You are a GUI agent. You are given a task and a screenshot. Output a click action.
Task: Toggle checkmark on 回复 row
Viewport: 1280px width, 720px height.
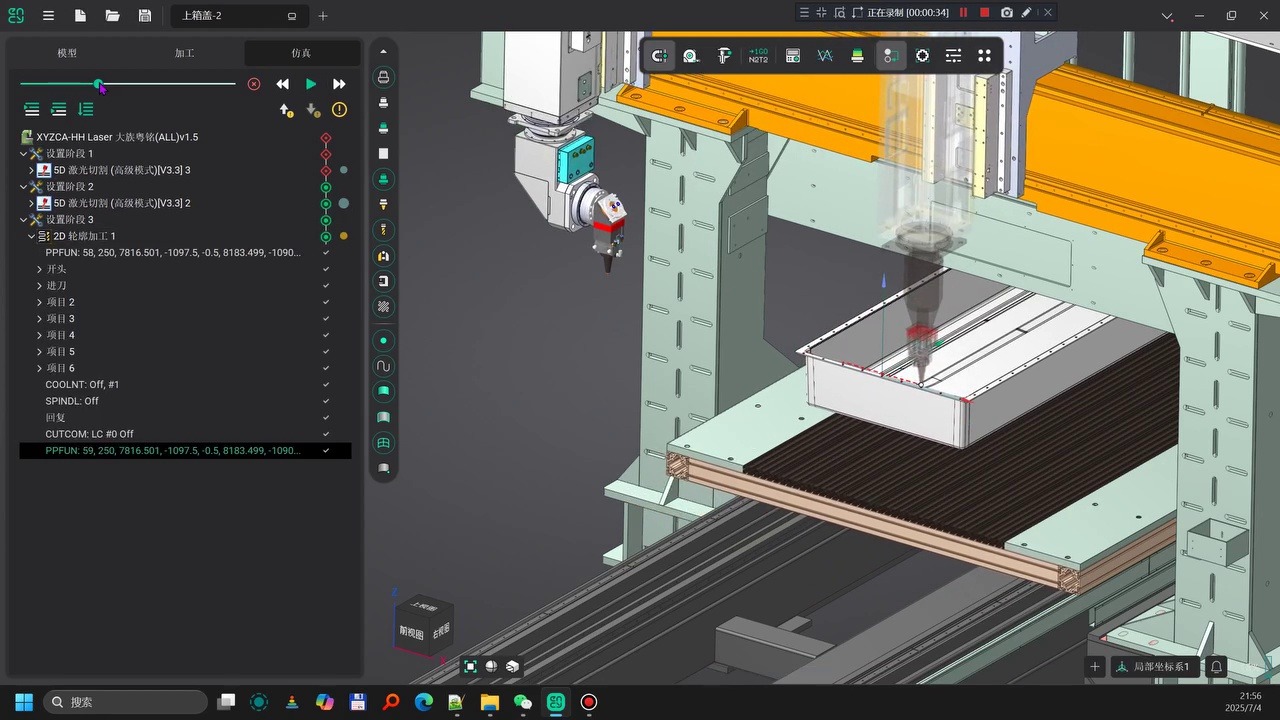coord(326,418)
